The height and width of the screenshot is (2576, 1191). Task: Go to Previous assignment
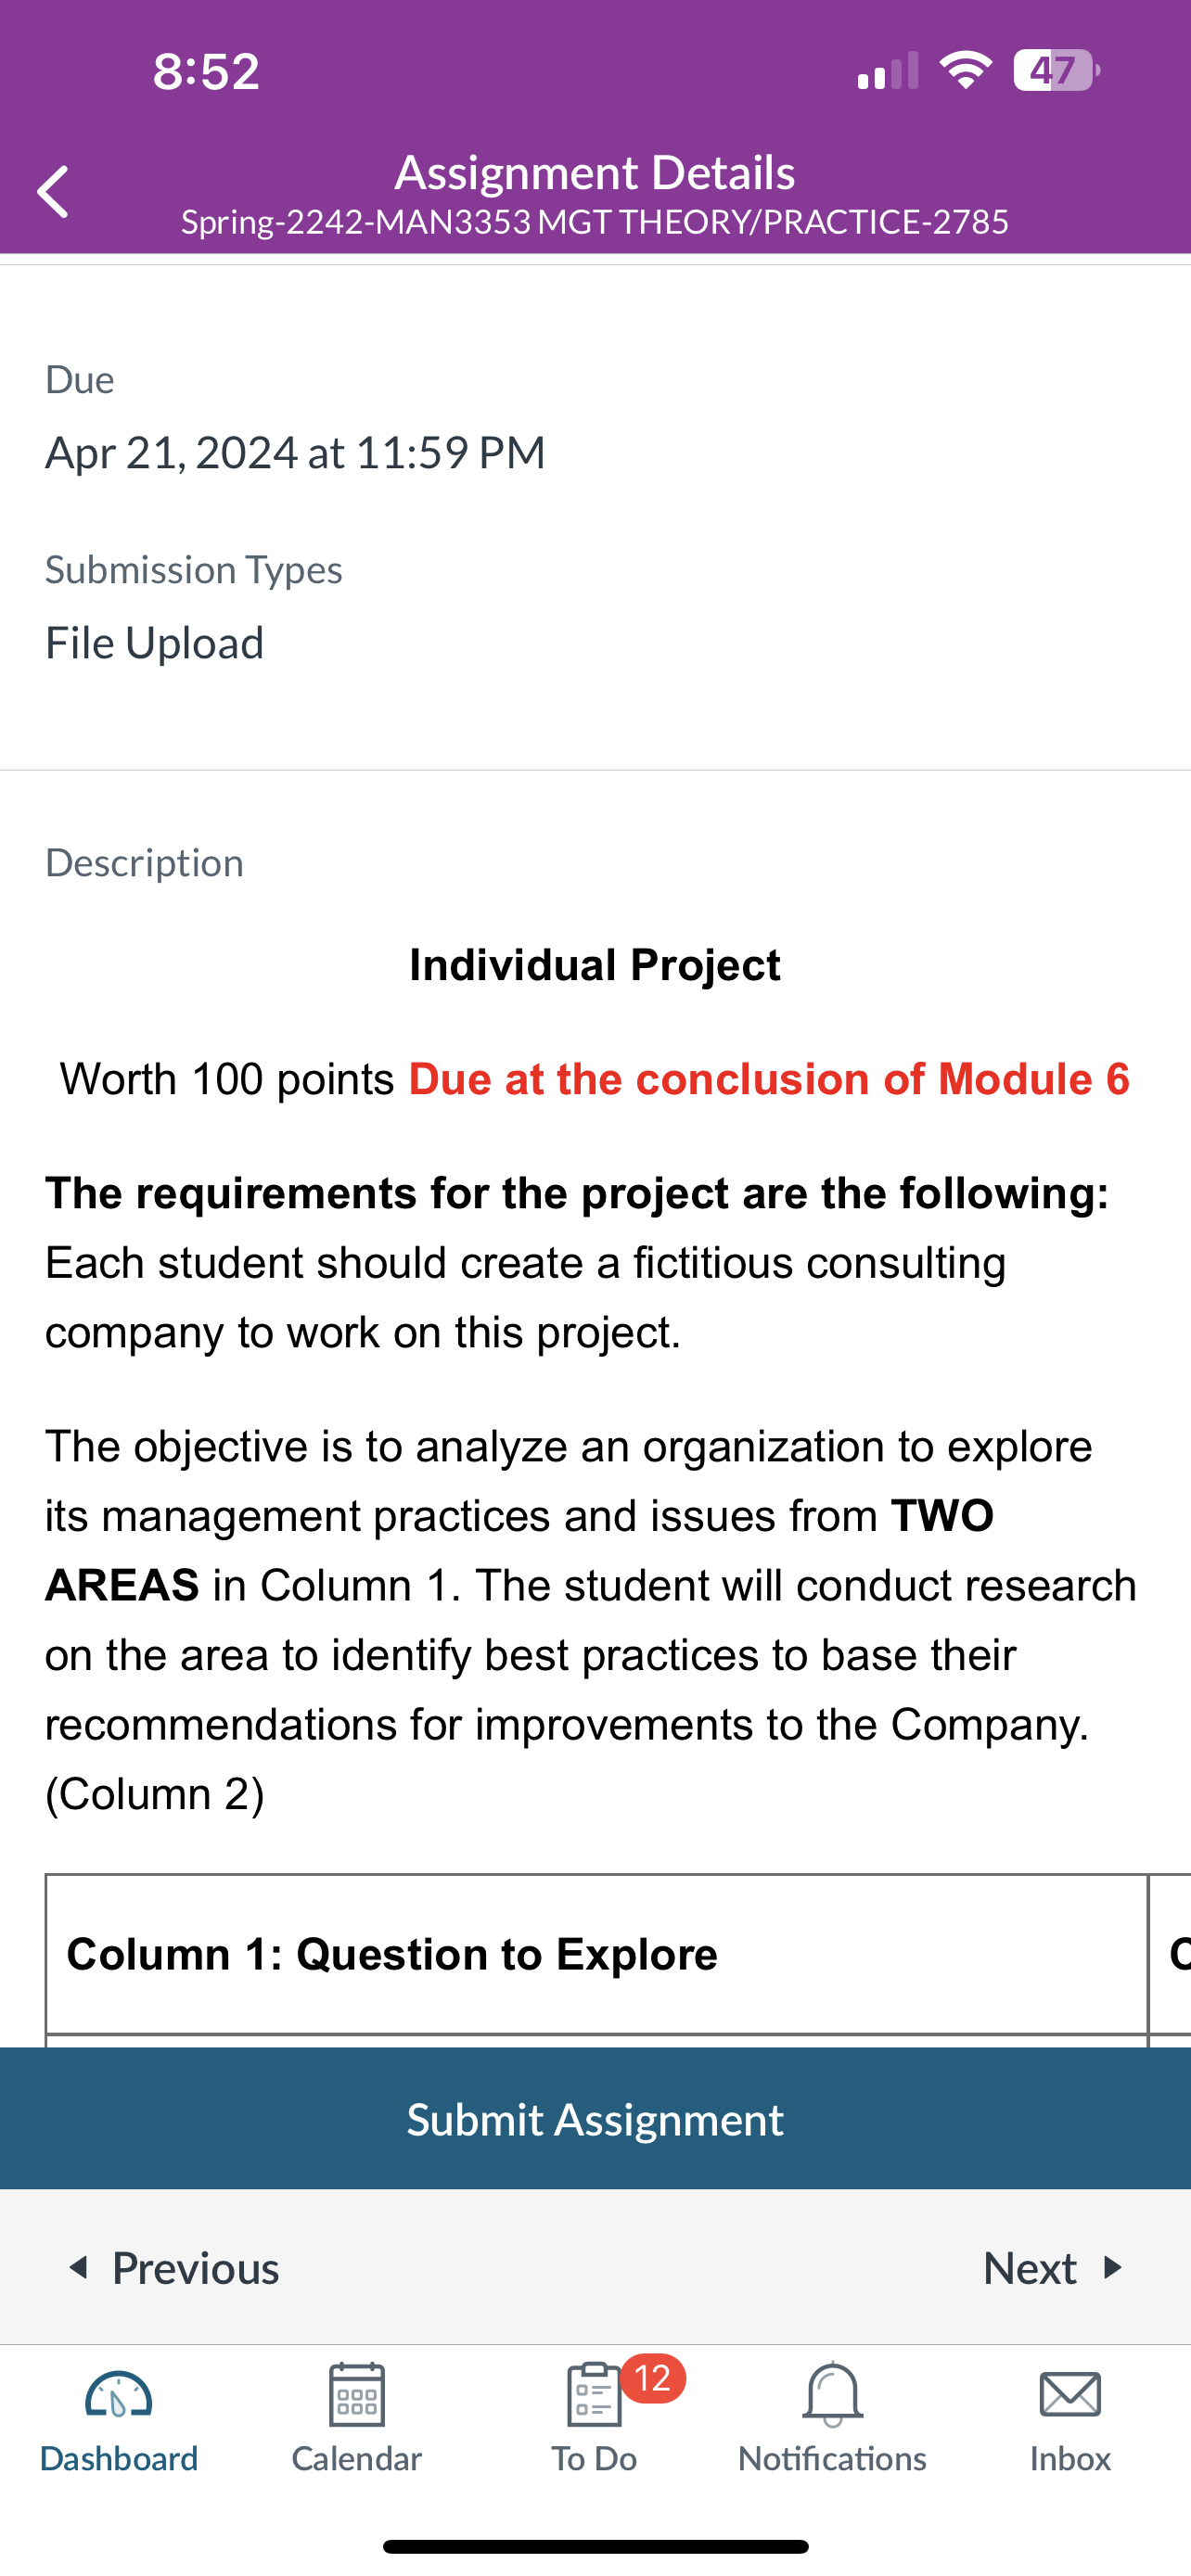coord(174,2267)
